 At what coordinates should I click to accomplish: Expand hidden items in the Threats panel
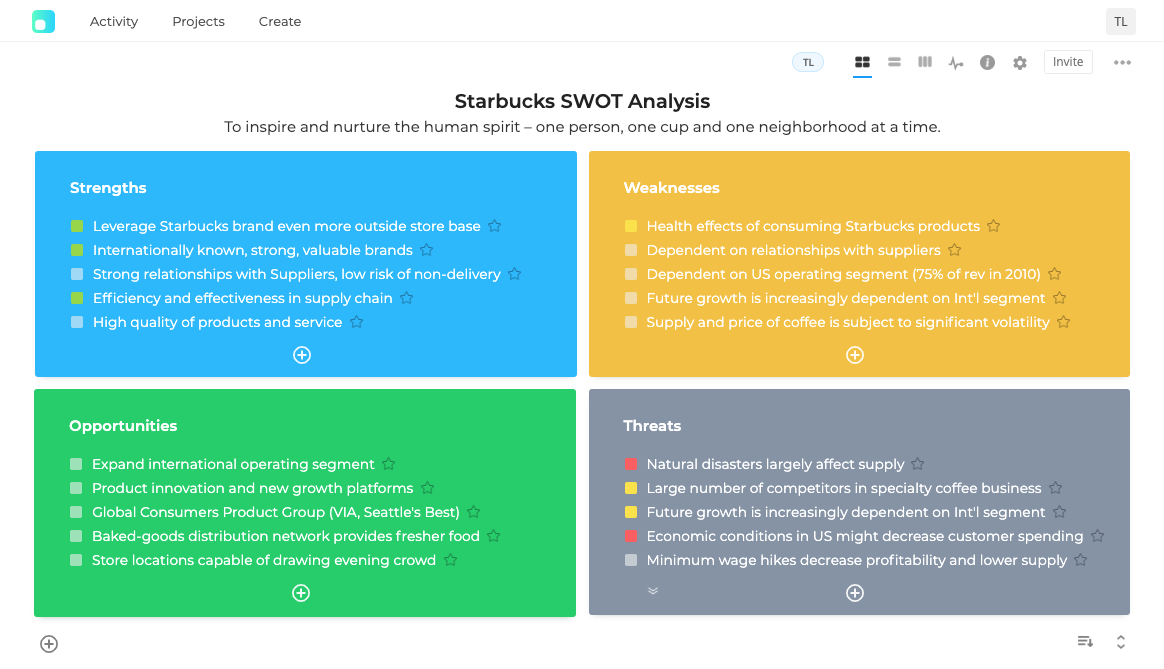coord(653,591)
